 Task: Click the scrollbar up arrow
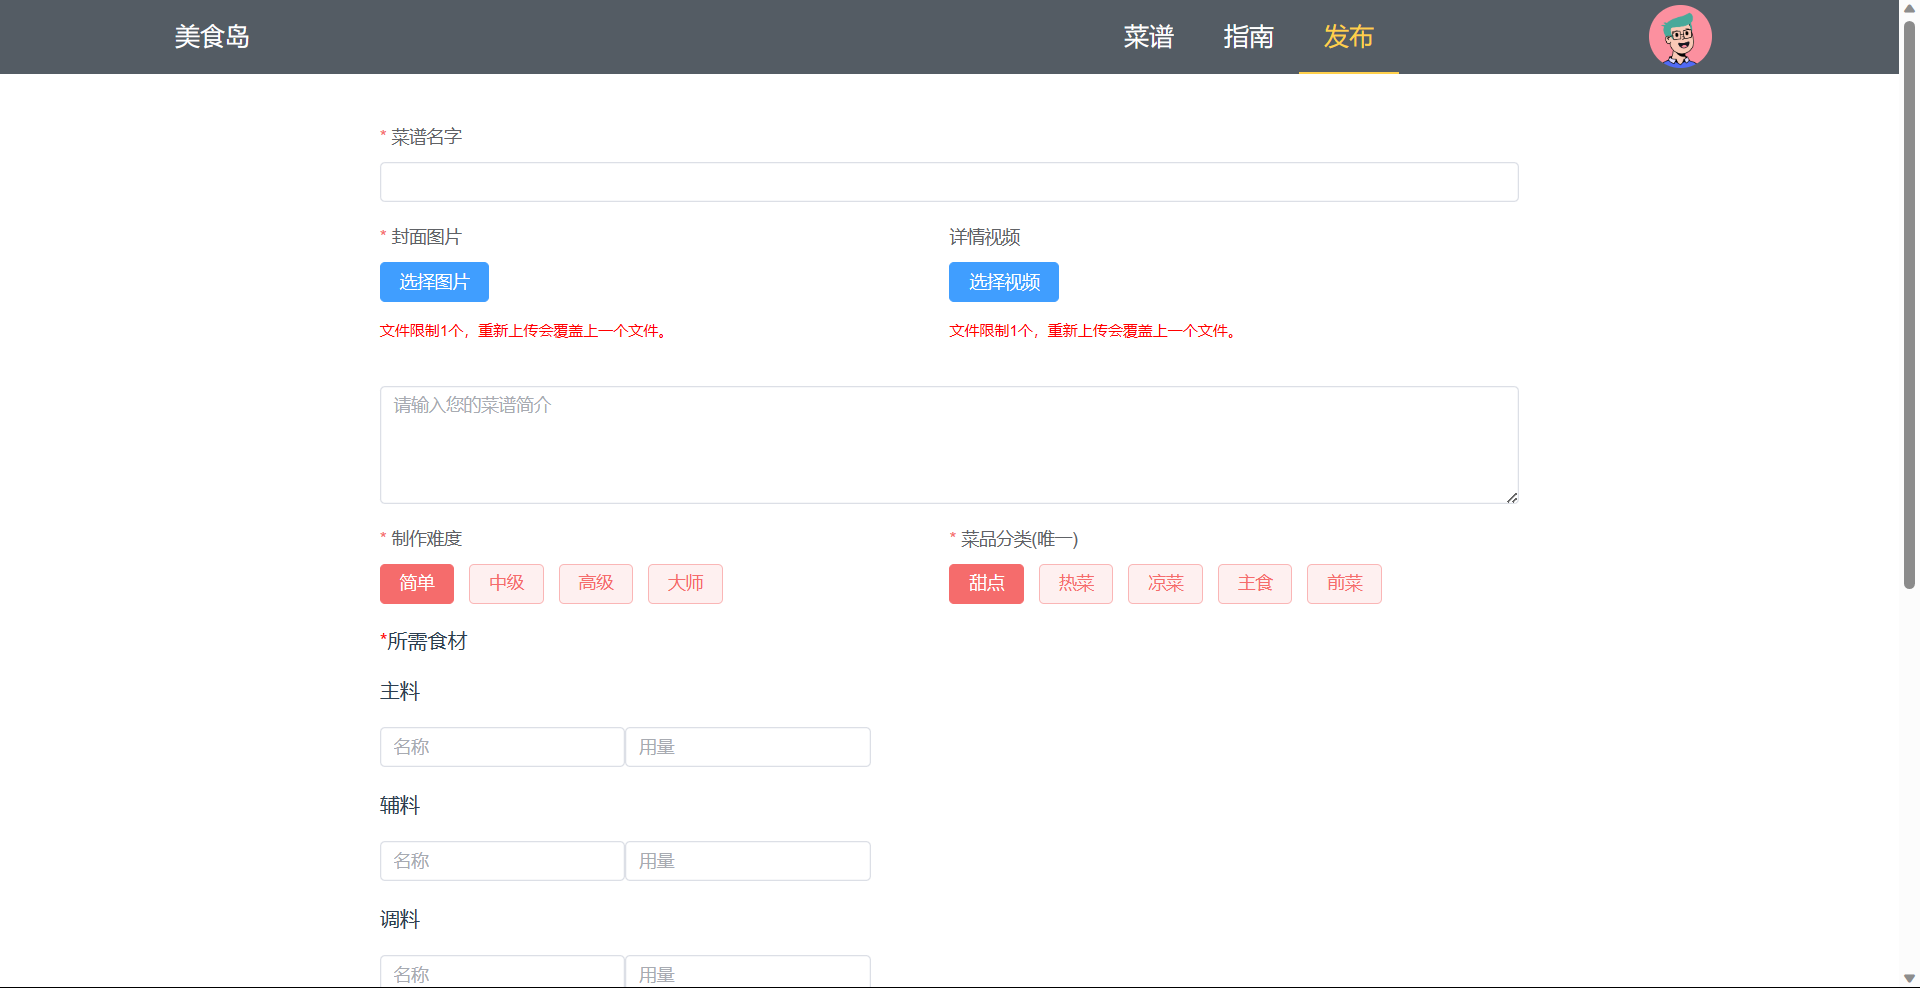(x=1909, y=9)
